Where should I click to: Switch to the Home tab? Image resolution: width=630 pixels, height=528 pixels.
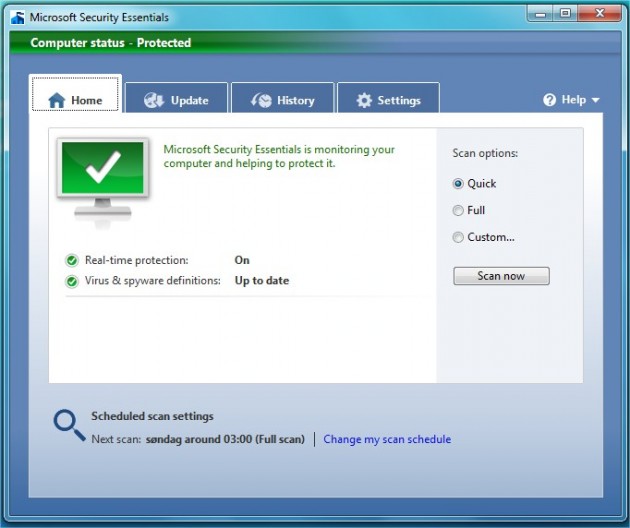tap(75, 94)
